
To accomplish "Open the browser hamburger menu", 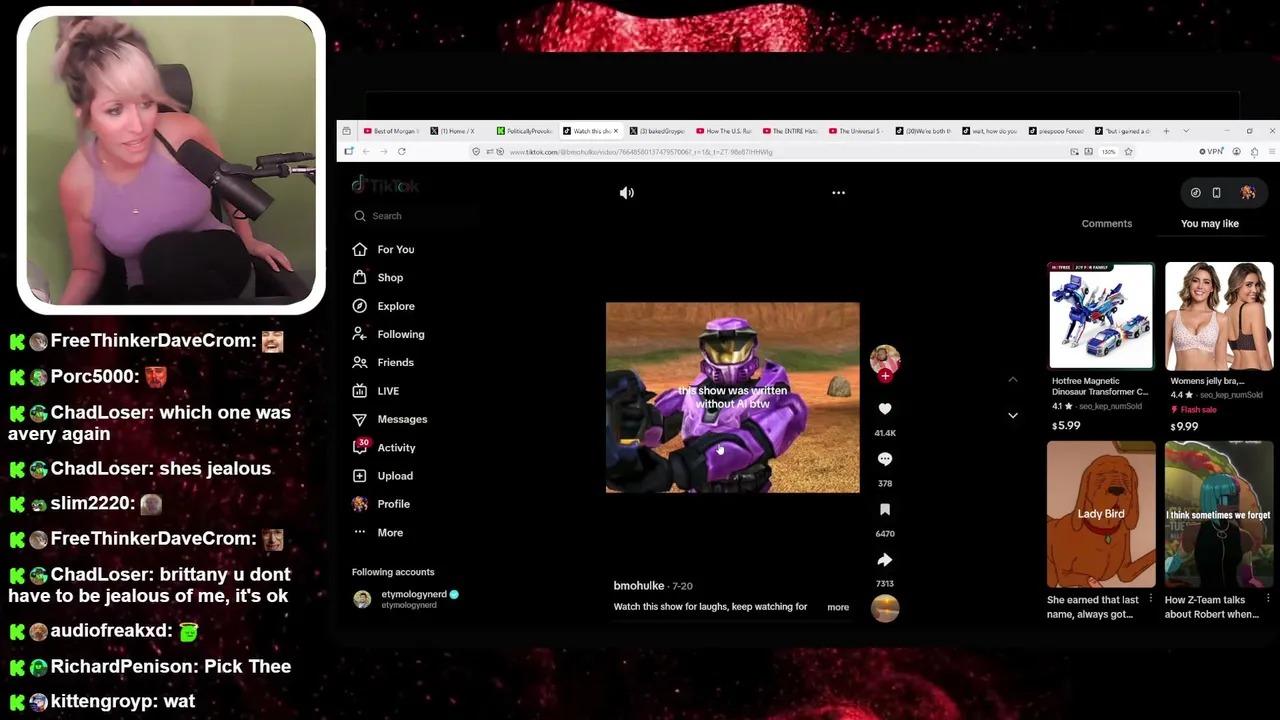I will 1272,152.
